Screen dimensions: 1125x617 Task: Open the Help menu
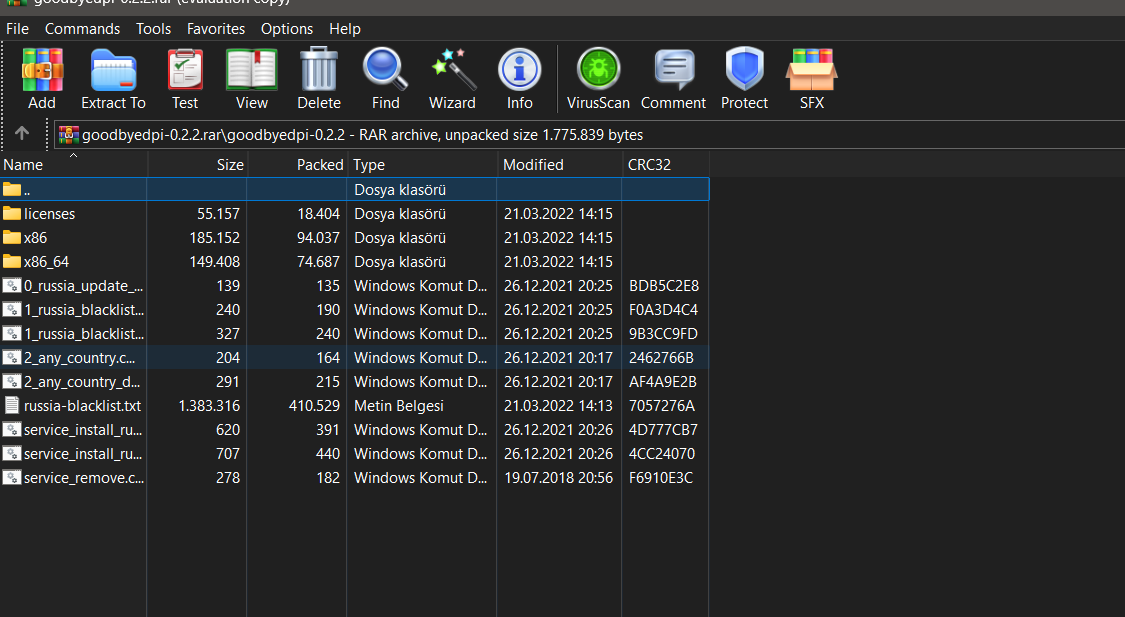tap(344, 29)
